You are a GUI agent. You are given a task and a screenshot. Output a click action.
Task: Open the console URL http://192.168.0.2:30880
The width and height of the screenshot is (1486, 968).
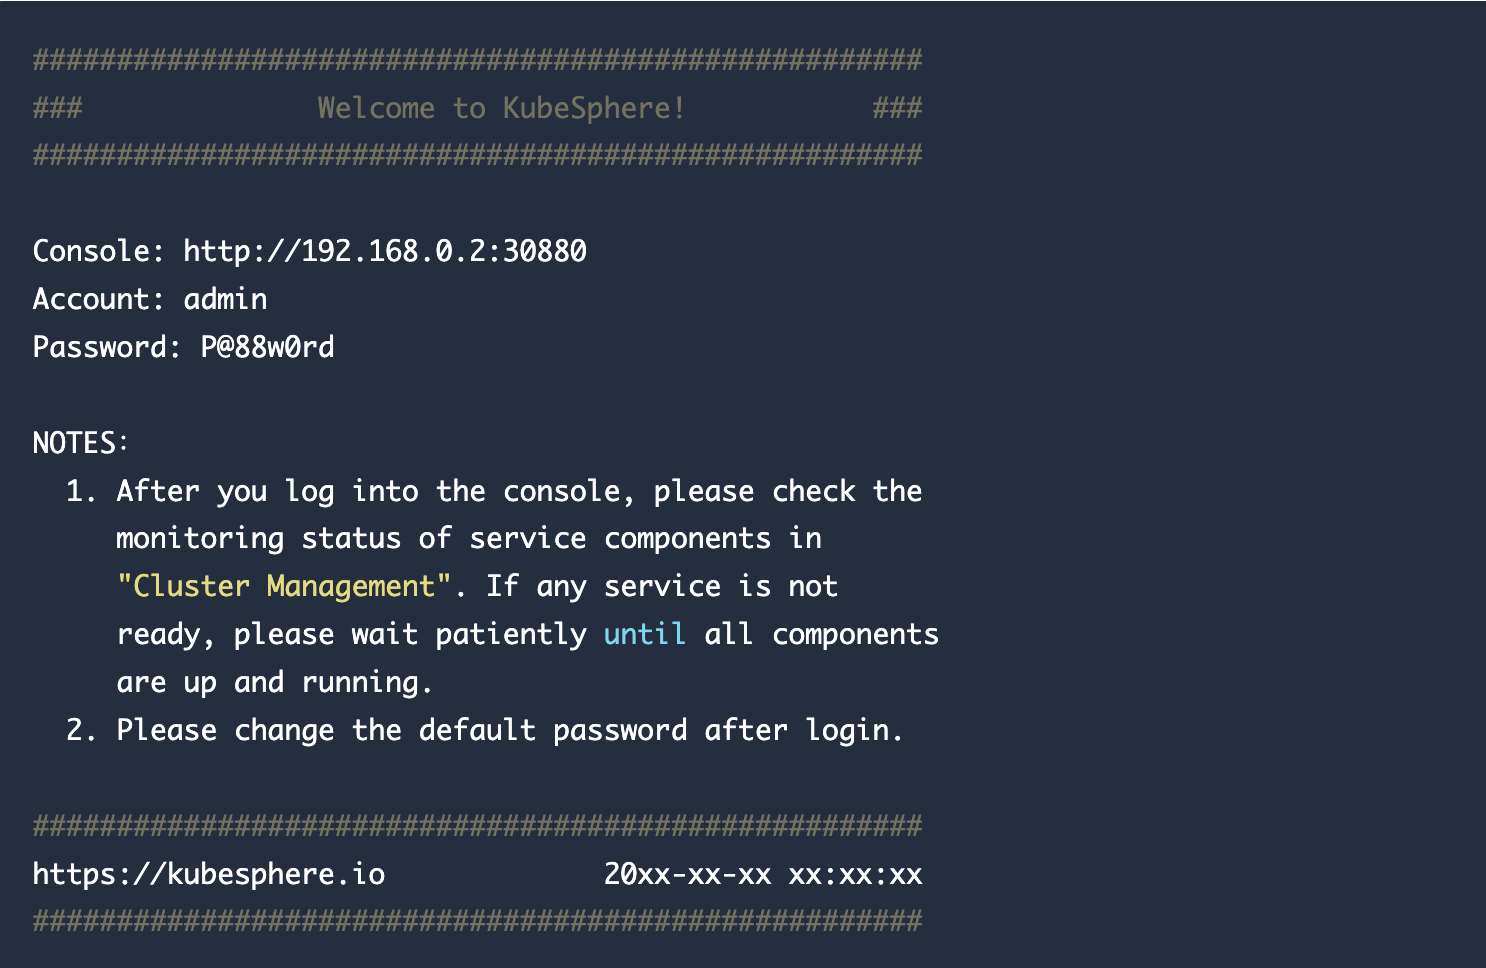385,251
